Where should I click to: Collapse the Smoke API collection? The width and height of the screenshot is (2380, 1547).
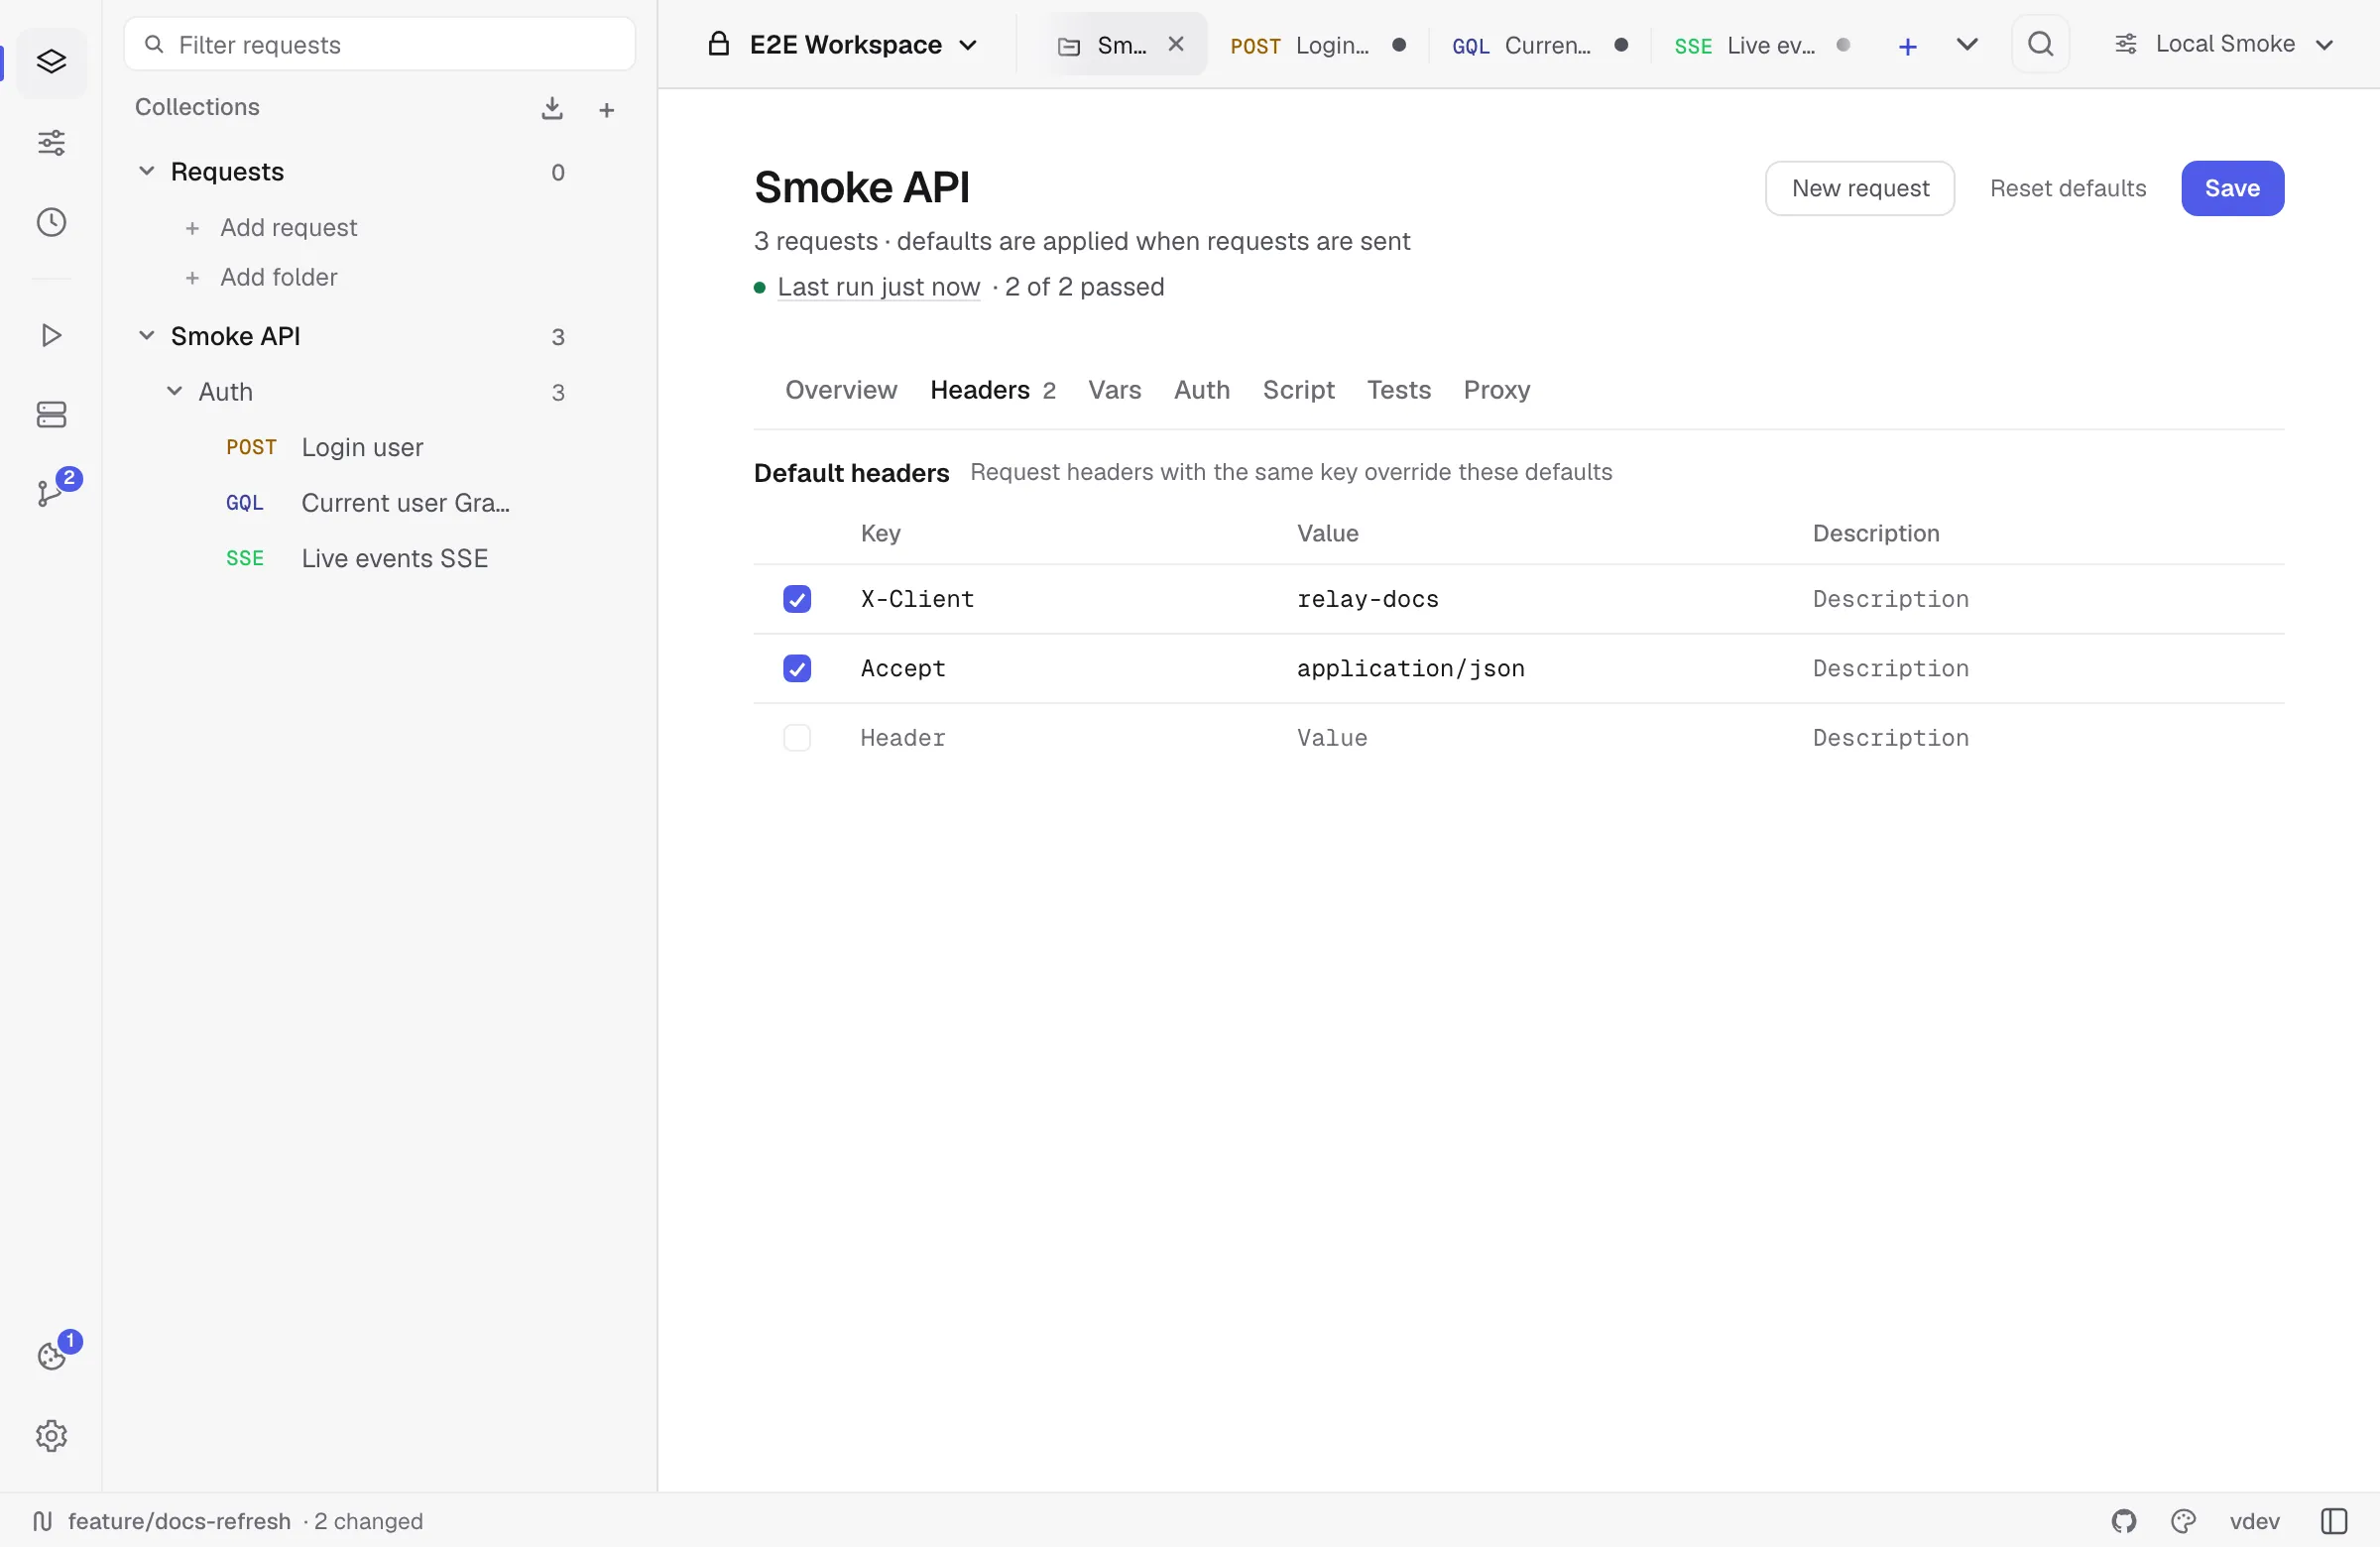pos(146,336)
